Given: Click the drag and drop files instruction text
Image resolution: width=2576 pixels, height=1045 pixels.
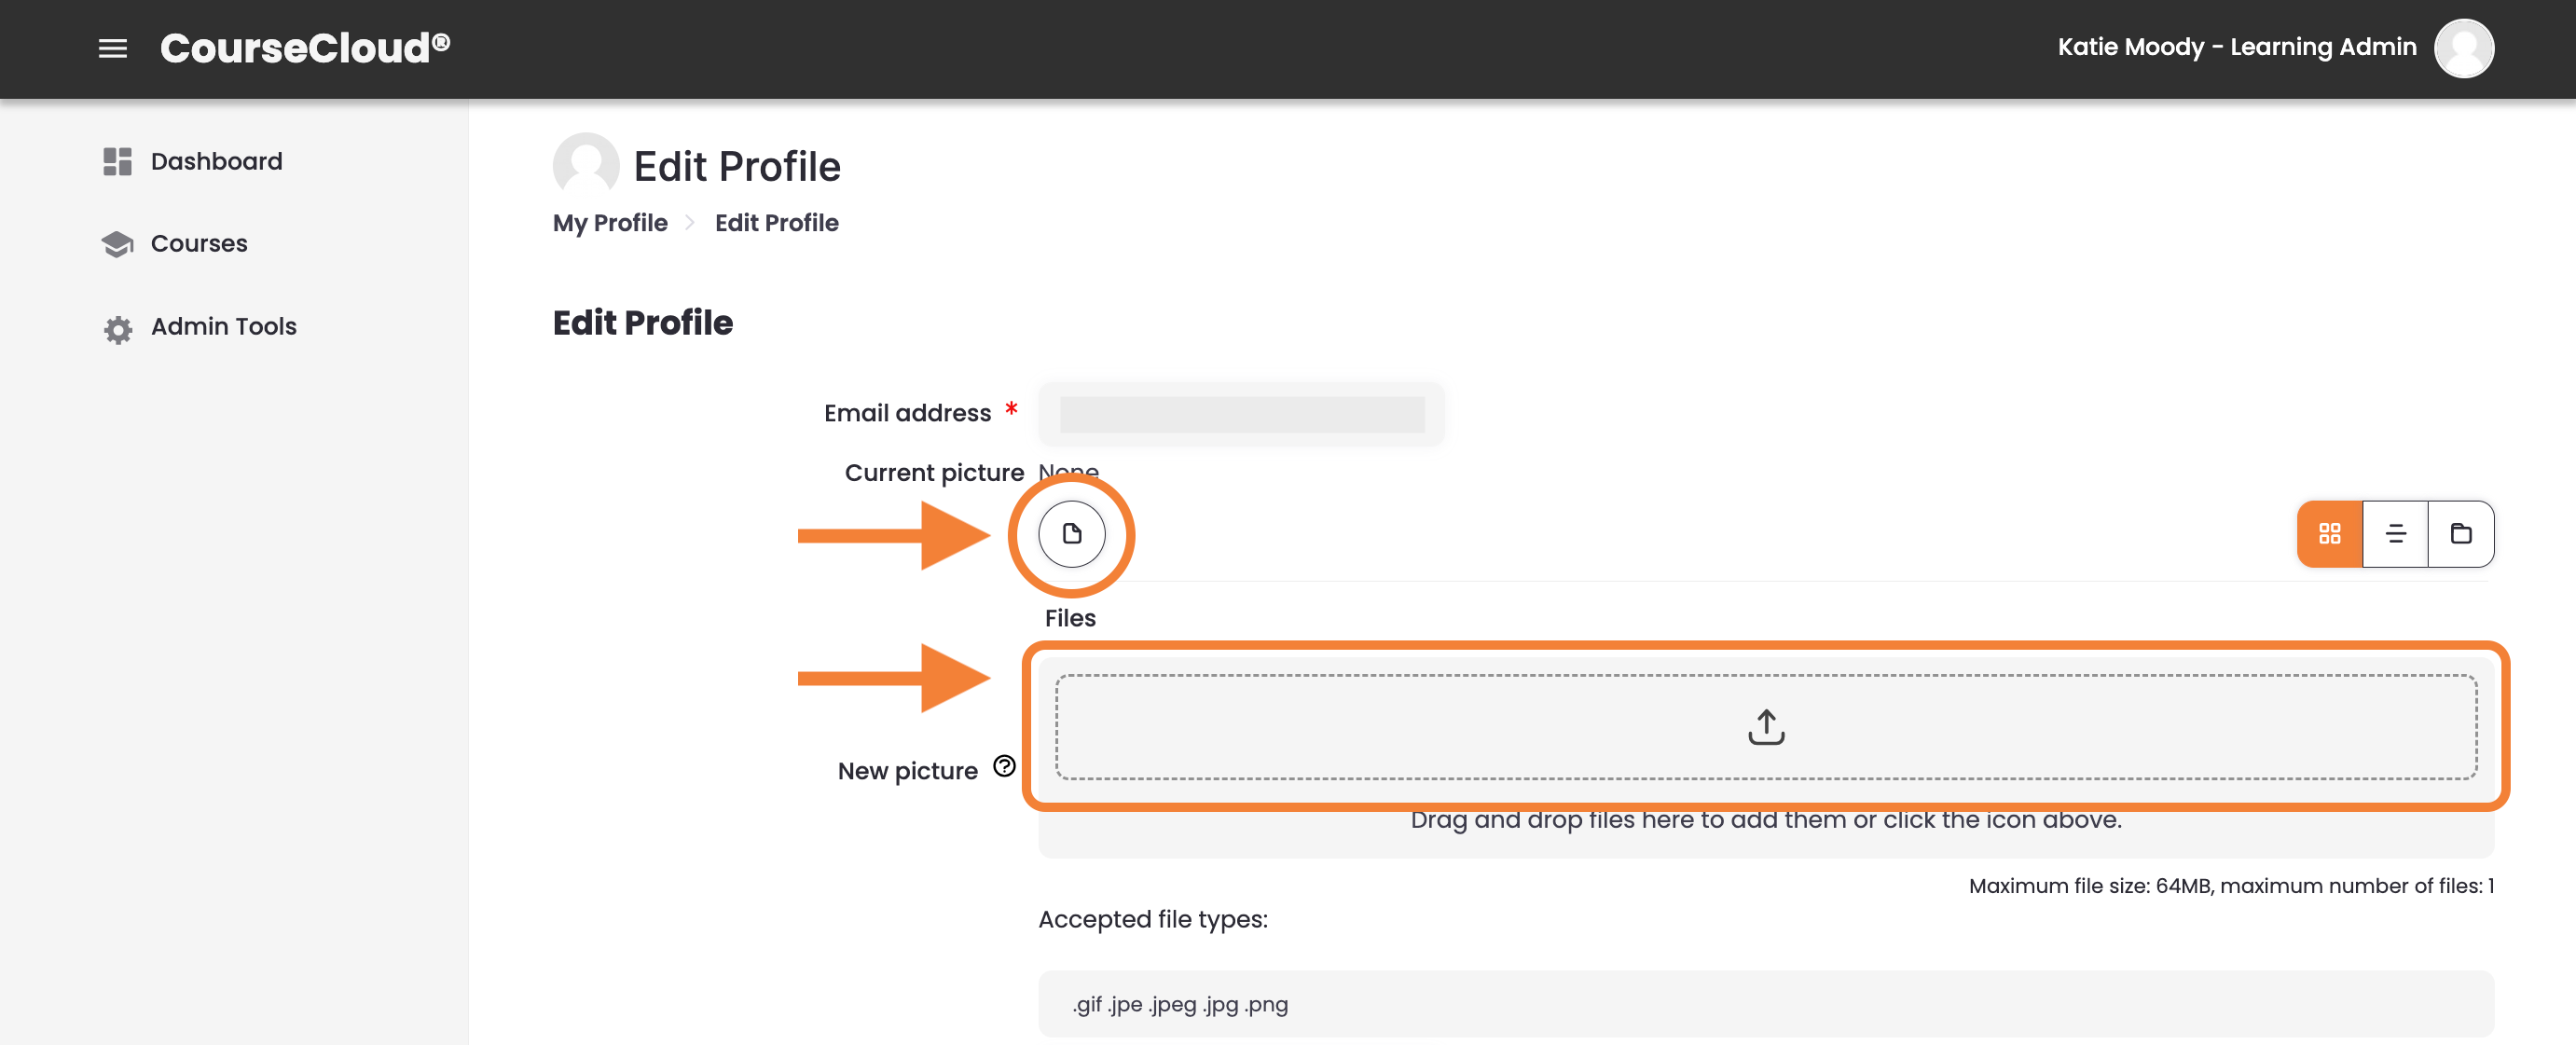Looking at the screenshot, I should pyautogui.click(x=1766, y=821).
